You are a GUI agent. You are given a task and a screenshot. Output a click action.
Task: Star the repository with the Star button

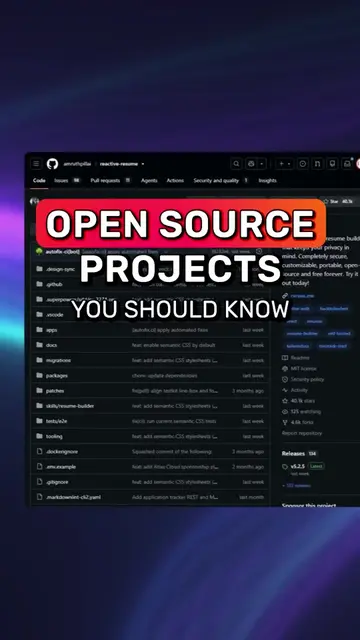point(338,201)
